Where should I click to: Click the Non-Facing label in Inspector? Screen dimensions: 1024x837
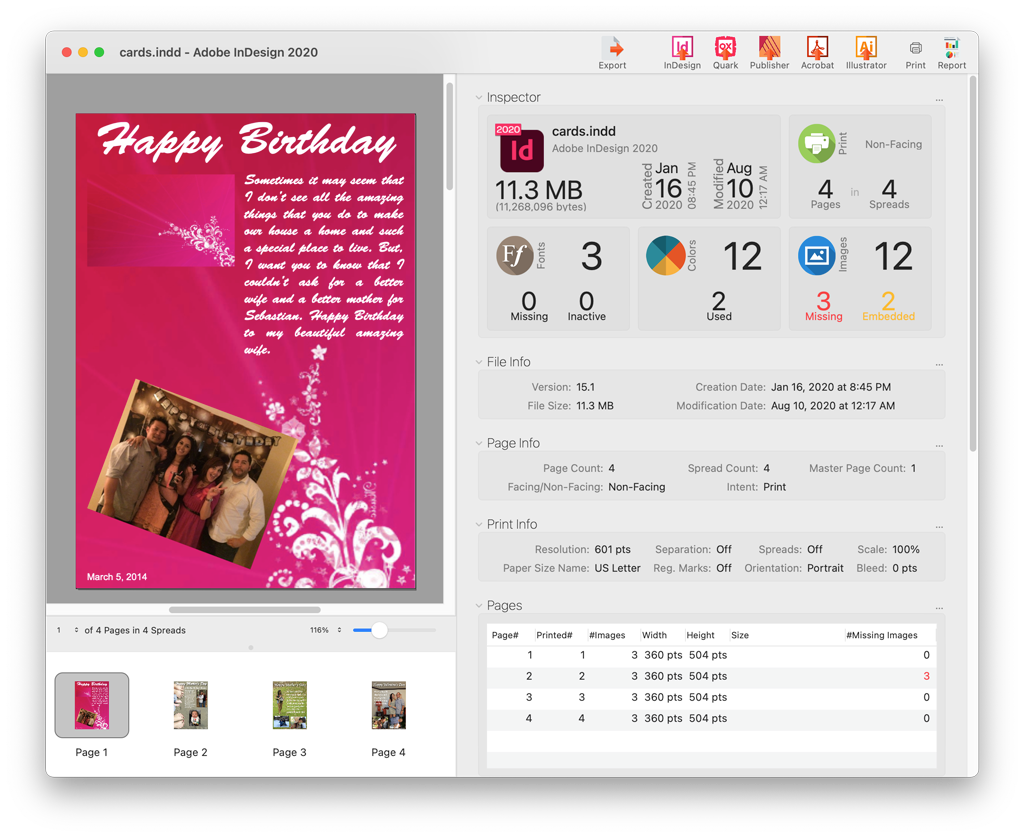[x=893, y=144]
